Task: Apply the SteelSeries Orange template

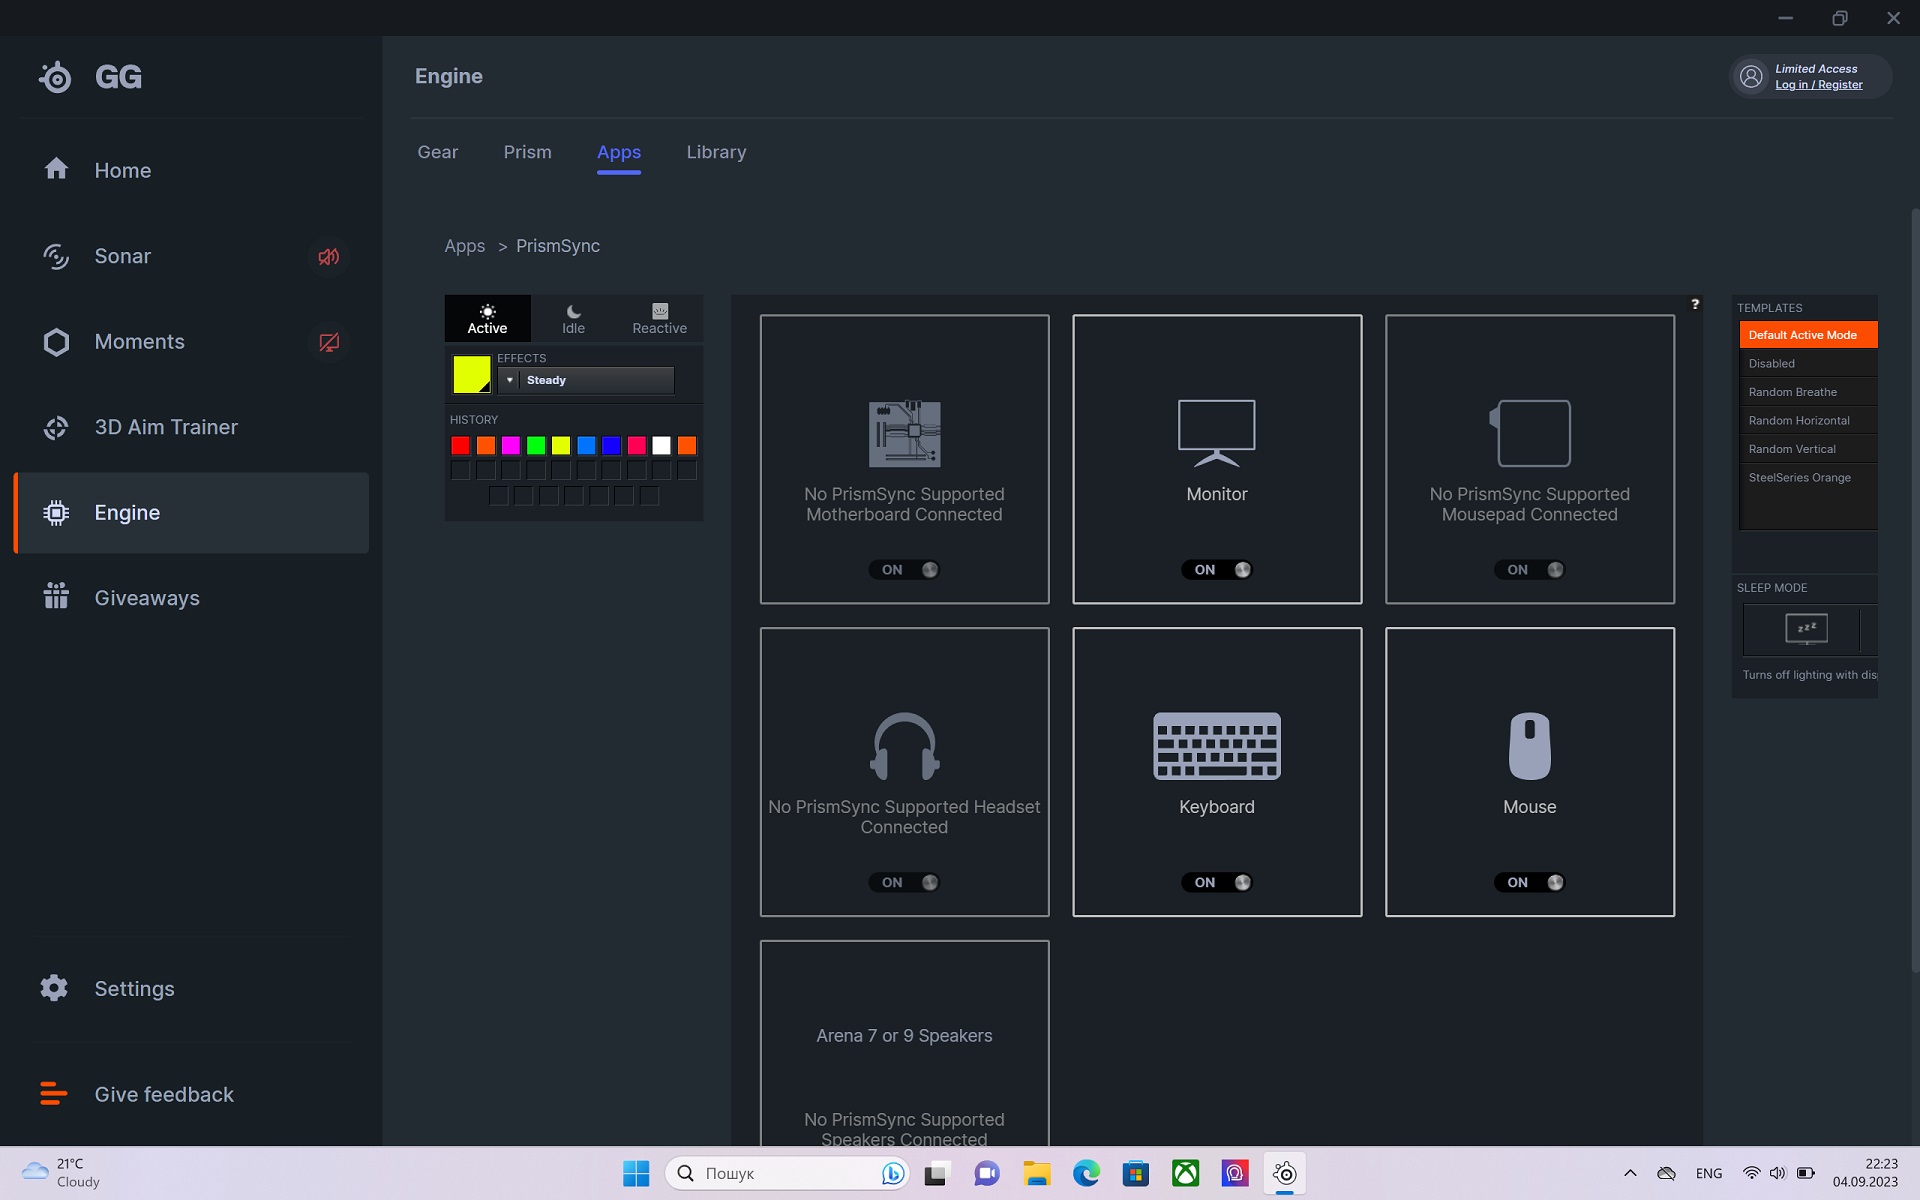Action: tap(1808, 478)
